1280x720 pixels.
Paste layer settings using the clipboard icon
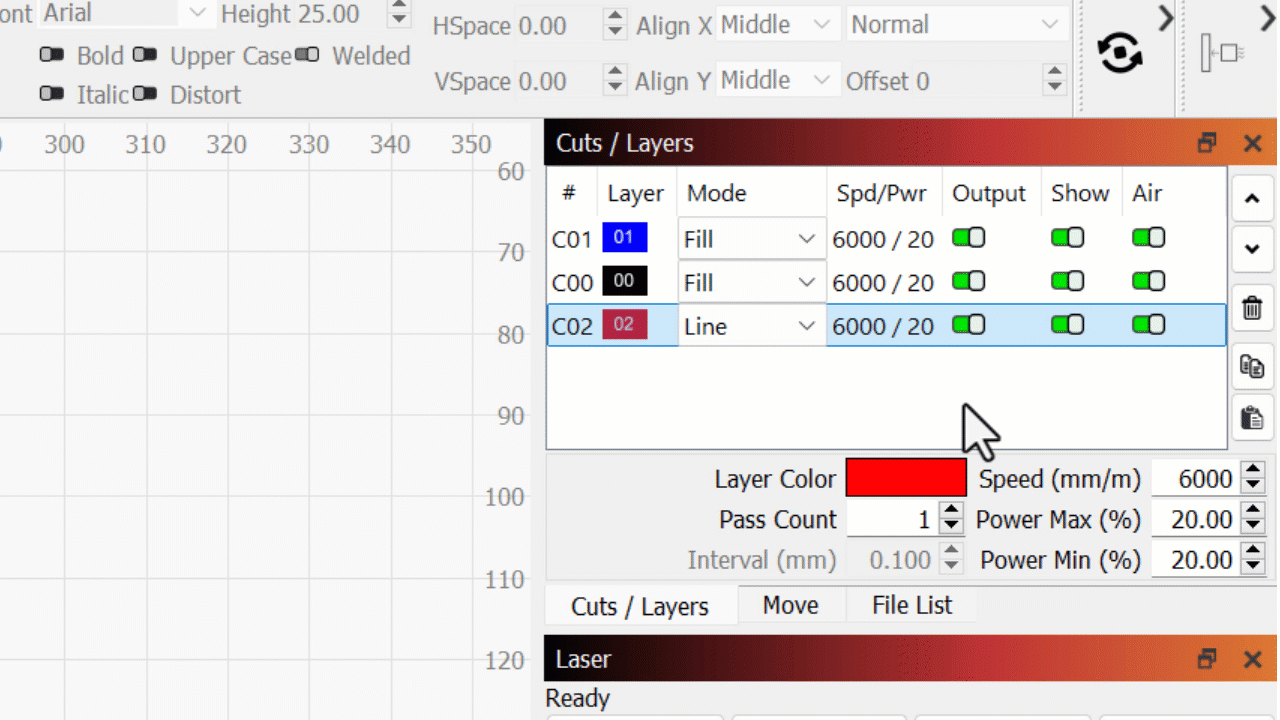[1252, 417]
